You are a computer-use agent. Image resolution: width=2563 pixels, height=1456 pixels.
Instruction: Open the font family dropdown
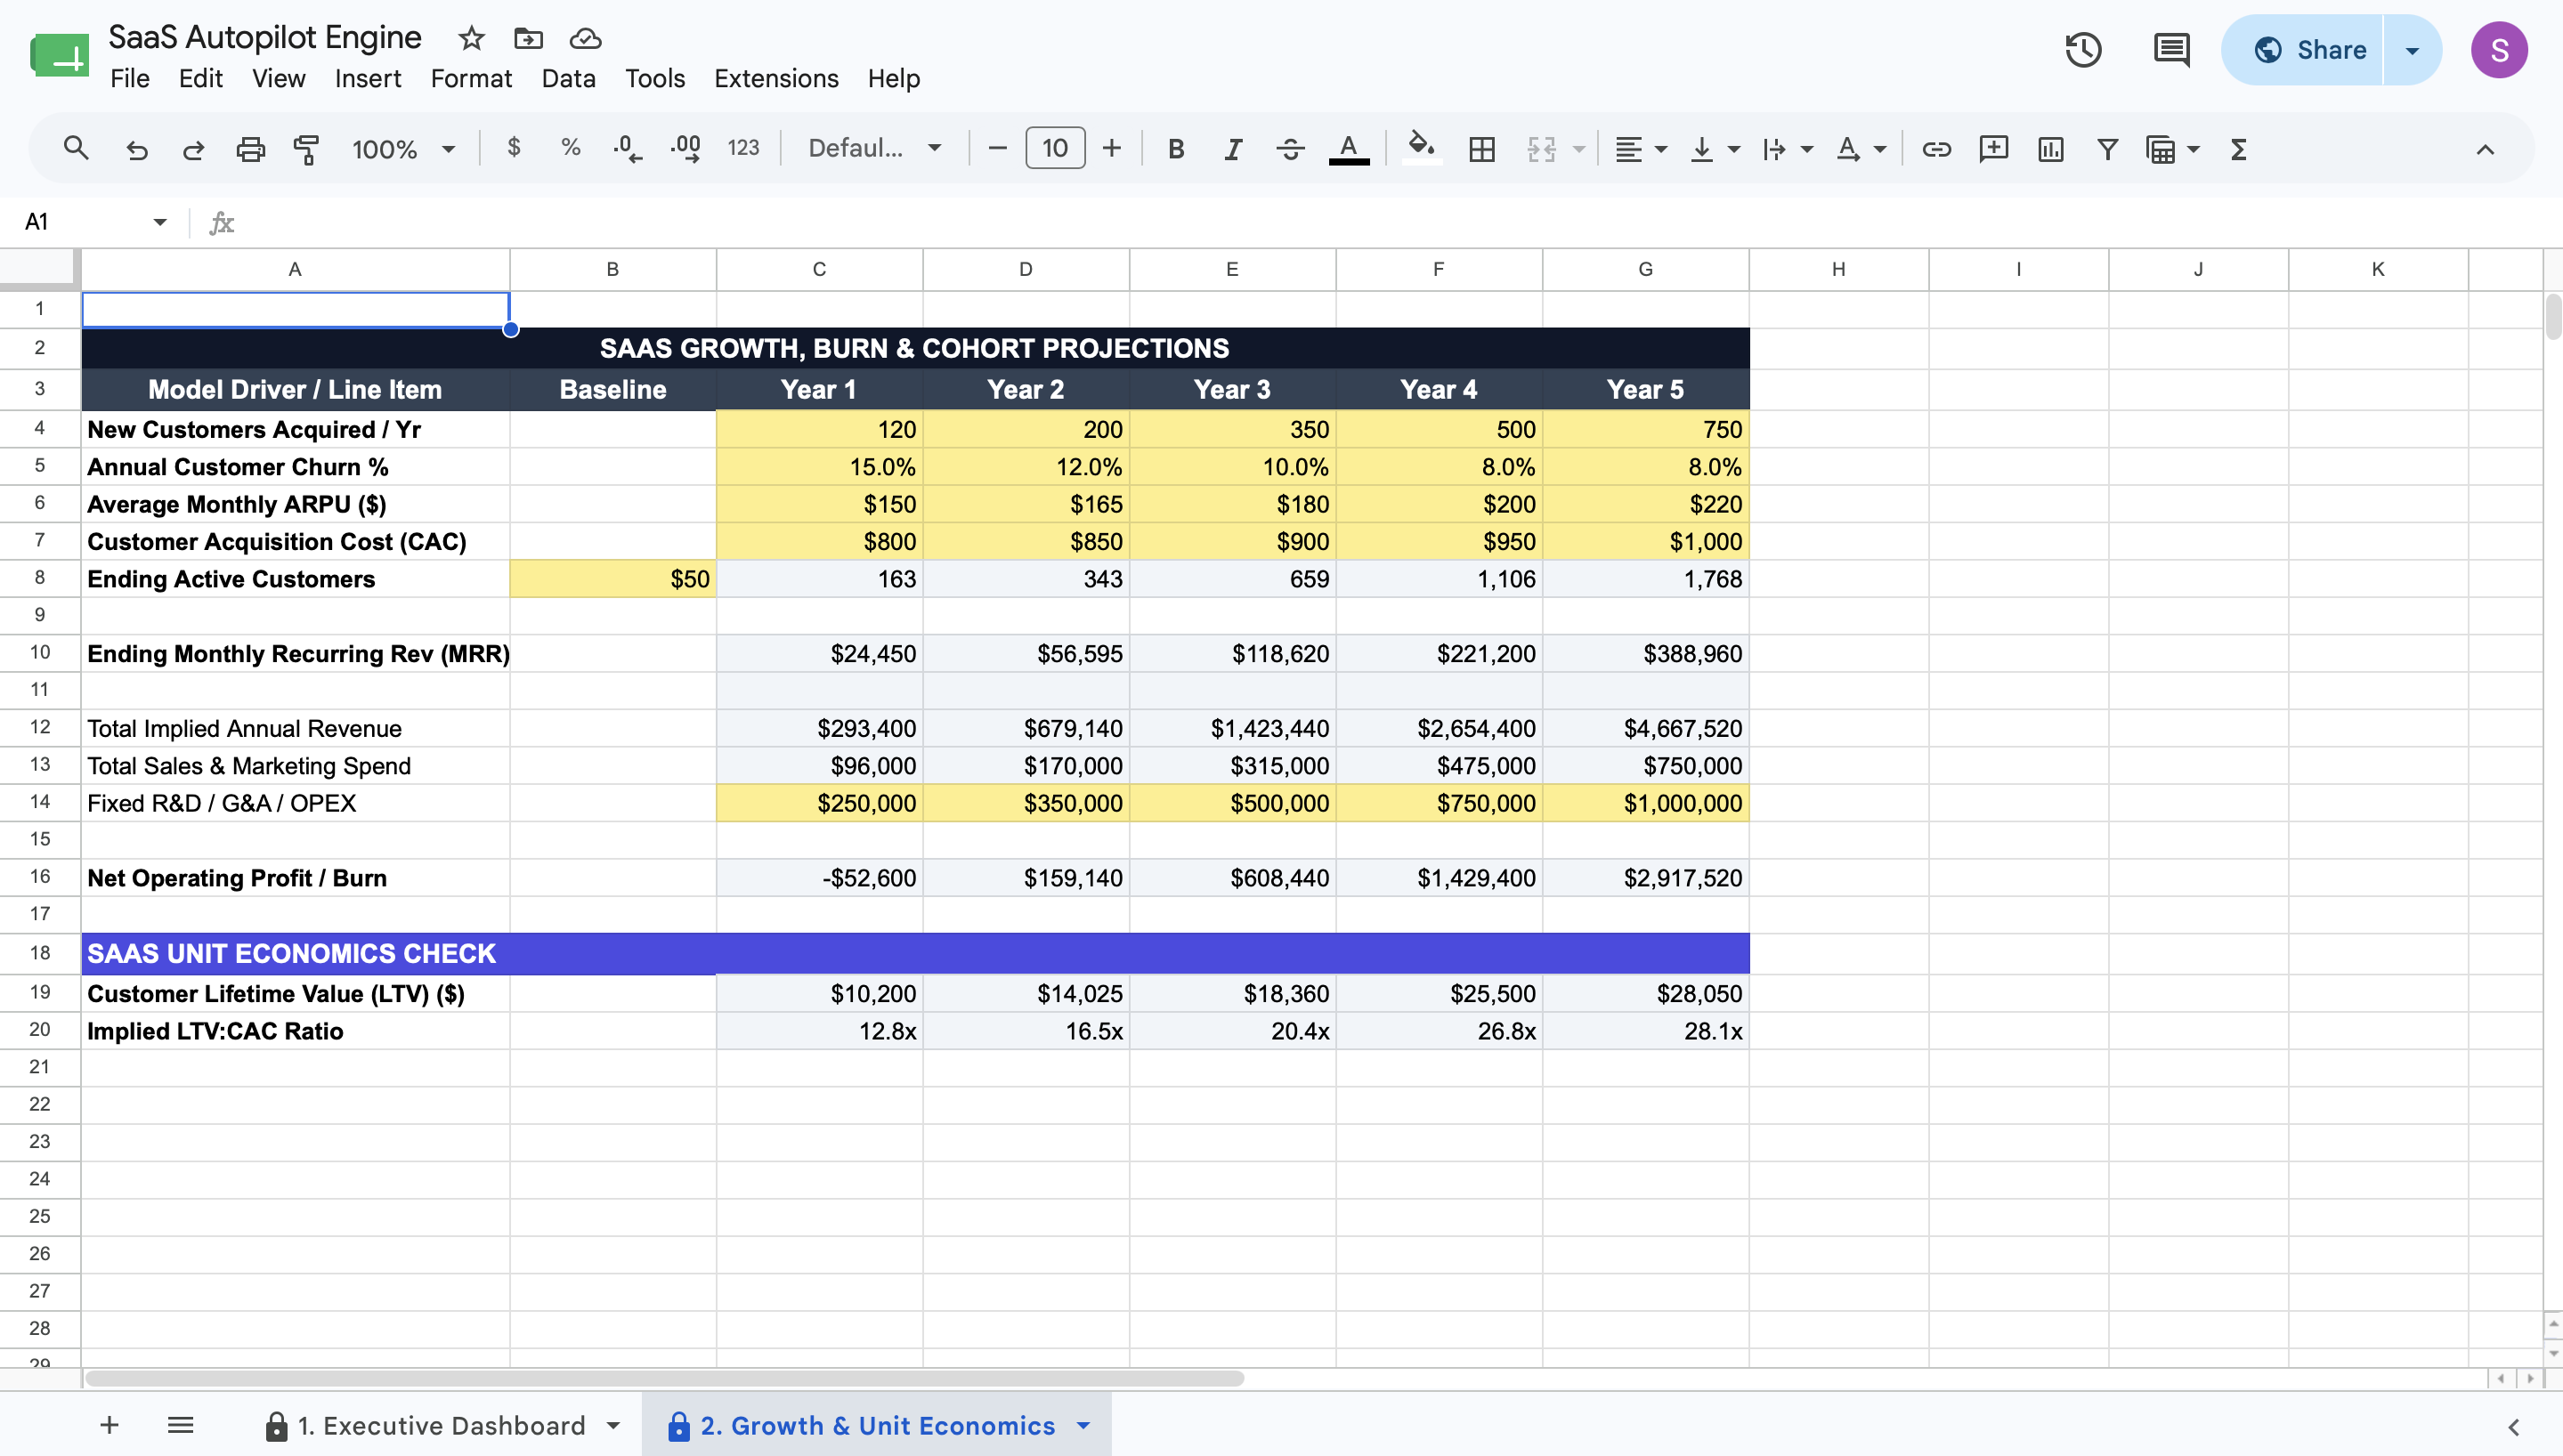[875, 148]
